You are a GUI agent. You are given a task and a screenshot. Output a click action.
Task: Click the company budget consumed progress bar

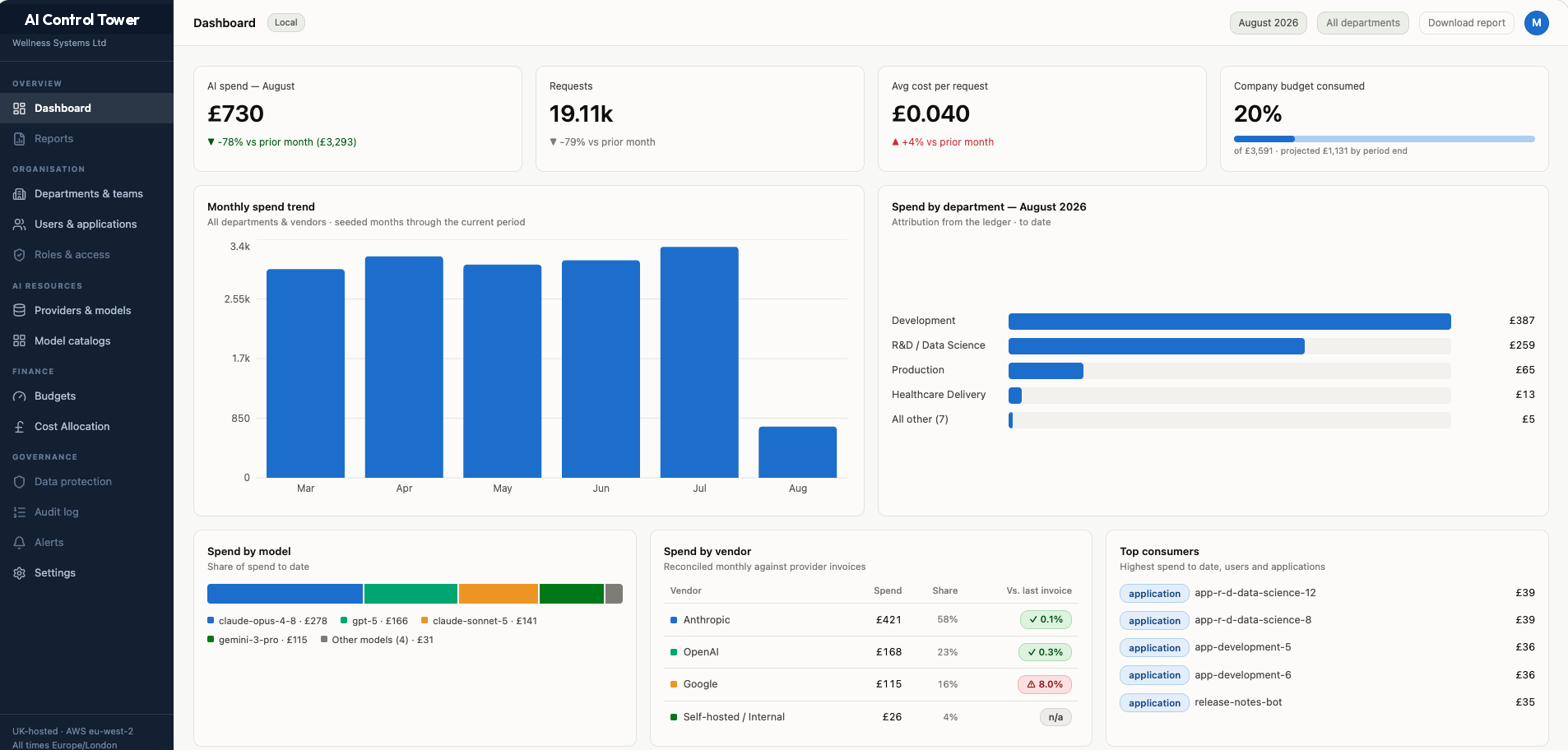[1384, 139]
